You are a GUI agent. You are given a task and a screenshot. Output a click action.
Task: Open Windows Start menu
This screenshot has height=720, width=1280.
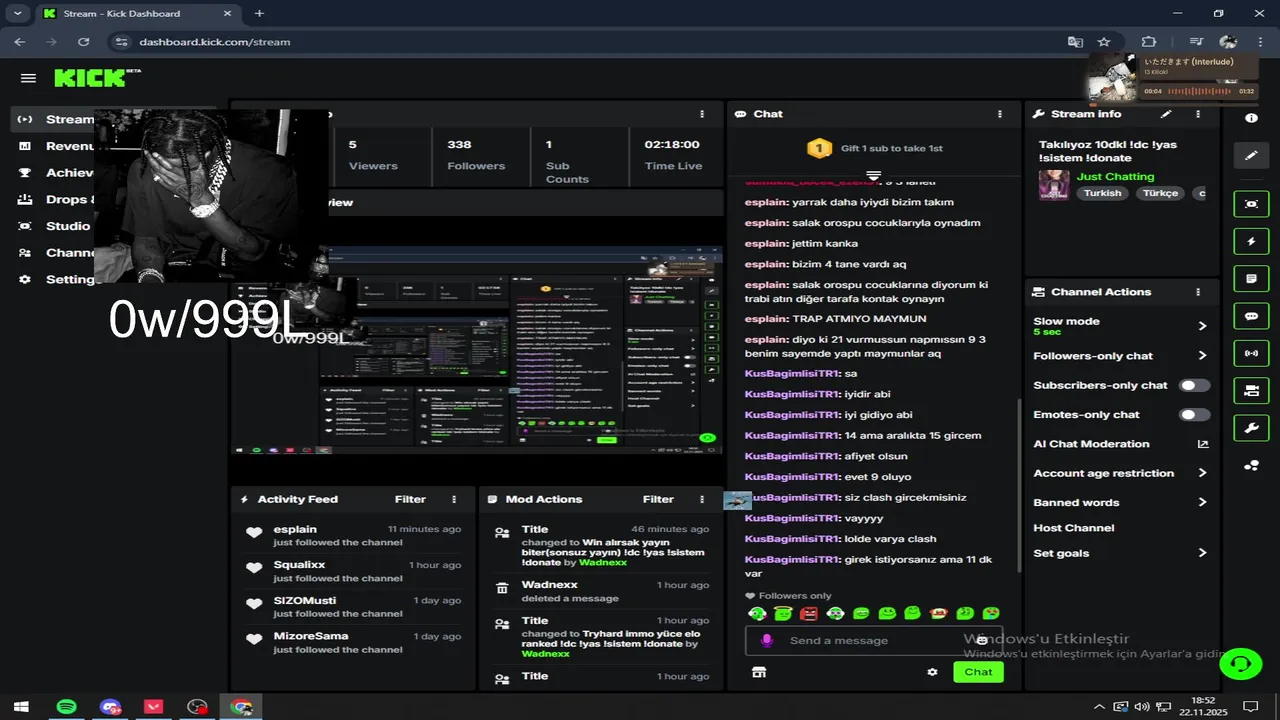click(21, 706)
